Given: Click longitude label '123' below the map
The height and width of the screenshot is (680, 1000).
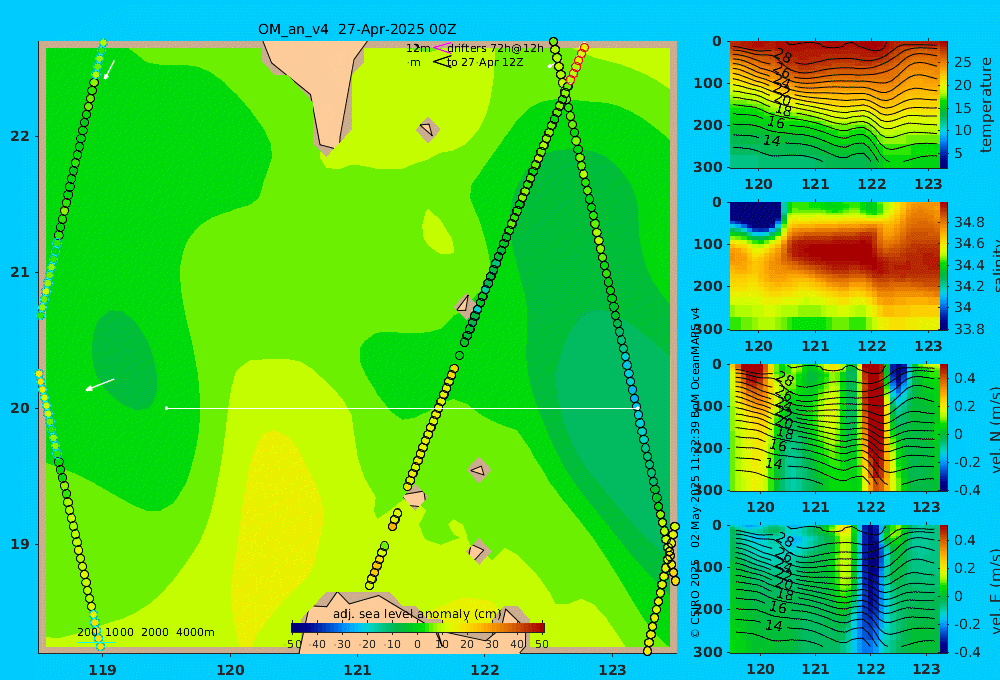Looking at the screenshot, I should tap(613, 670).
